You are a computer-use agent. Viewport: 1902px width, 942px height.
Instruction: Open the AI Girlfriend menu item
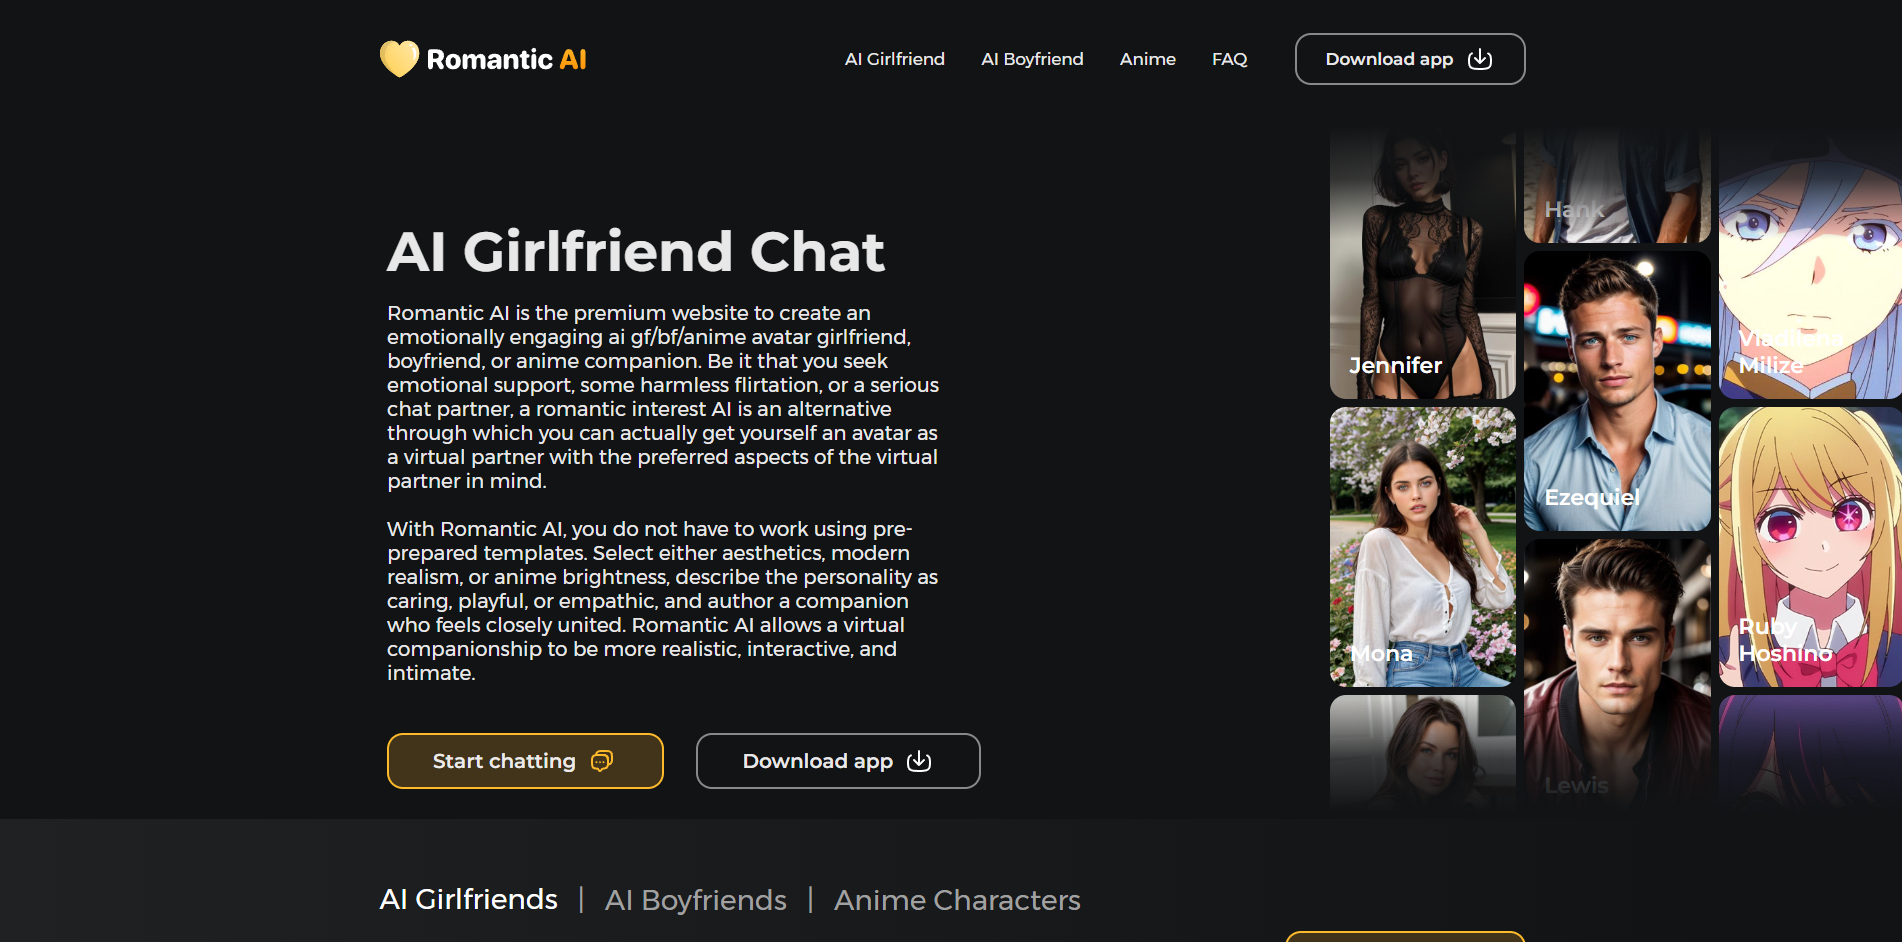(895, 59)
